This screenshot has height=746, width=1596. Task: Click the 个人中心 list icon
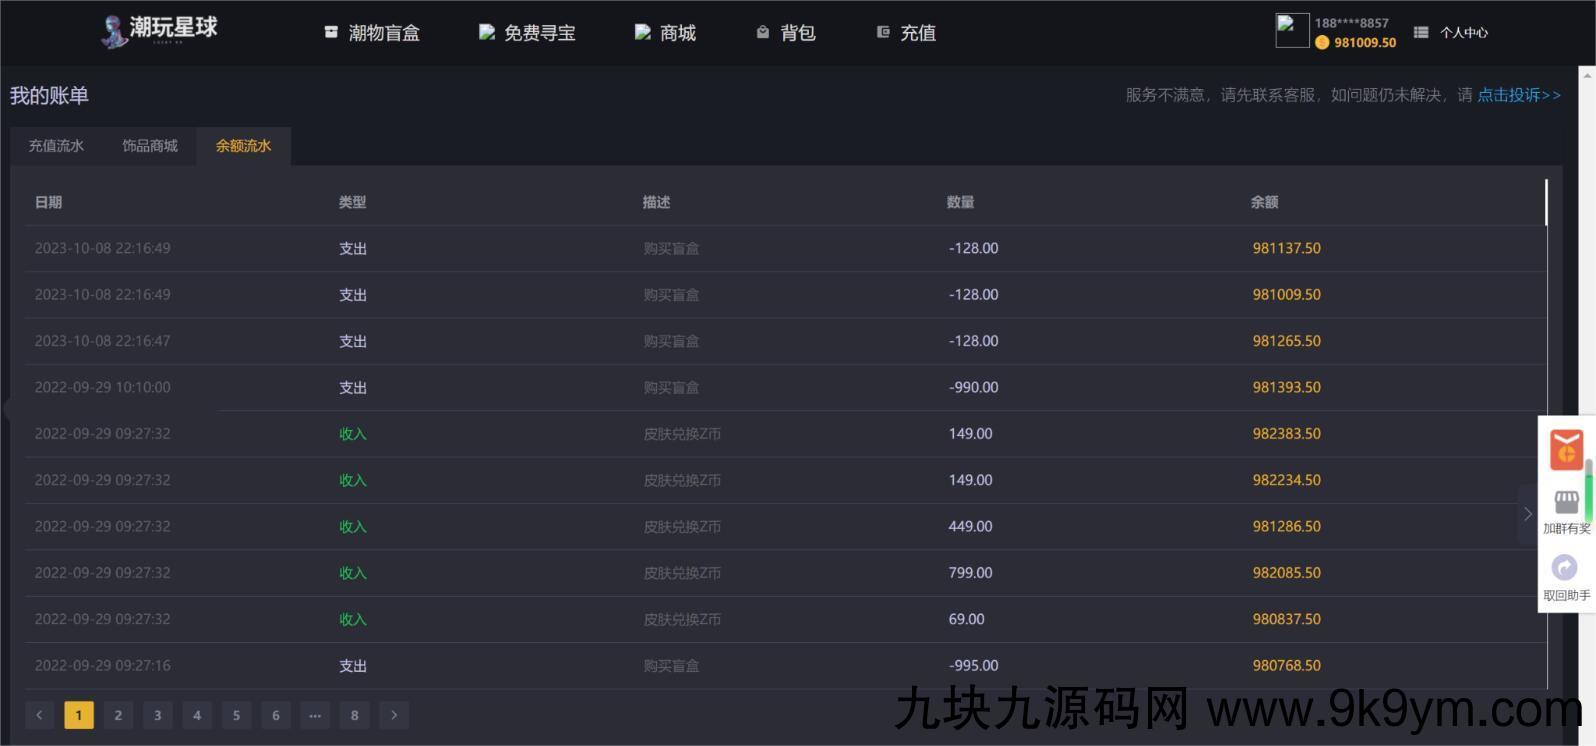point(1421,33)
